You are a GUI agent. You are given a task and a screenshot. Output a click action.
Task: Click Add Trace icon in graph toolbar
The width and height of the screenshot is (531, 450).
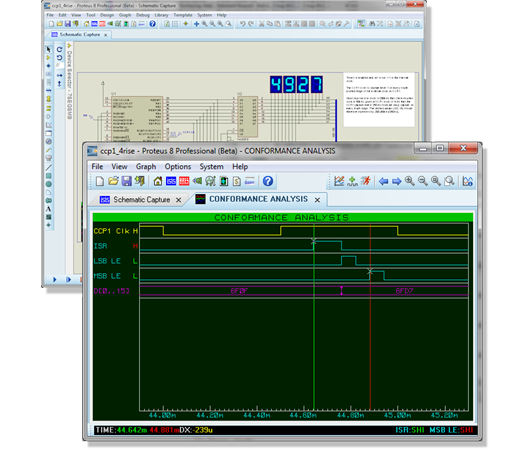pyautogui.click(x=352, y=181)
